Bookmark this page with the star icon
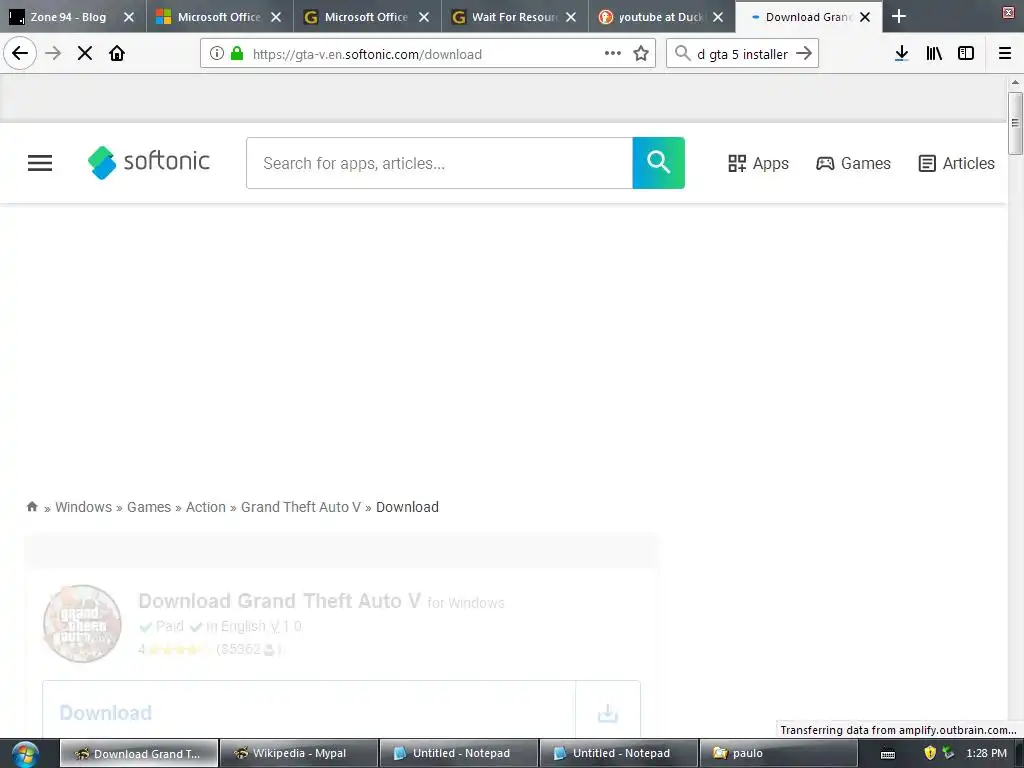The width and height of the screenshot is (1024, 768). pos(641,54)
